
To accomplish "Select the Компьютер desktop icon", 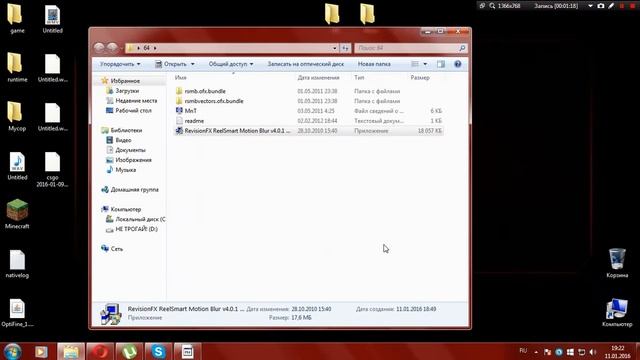I will click(x=617, y=312).
